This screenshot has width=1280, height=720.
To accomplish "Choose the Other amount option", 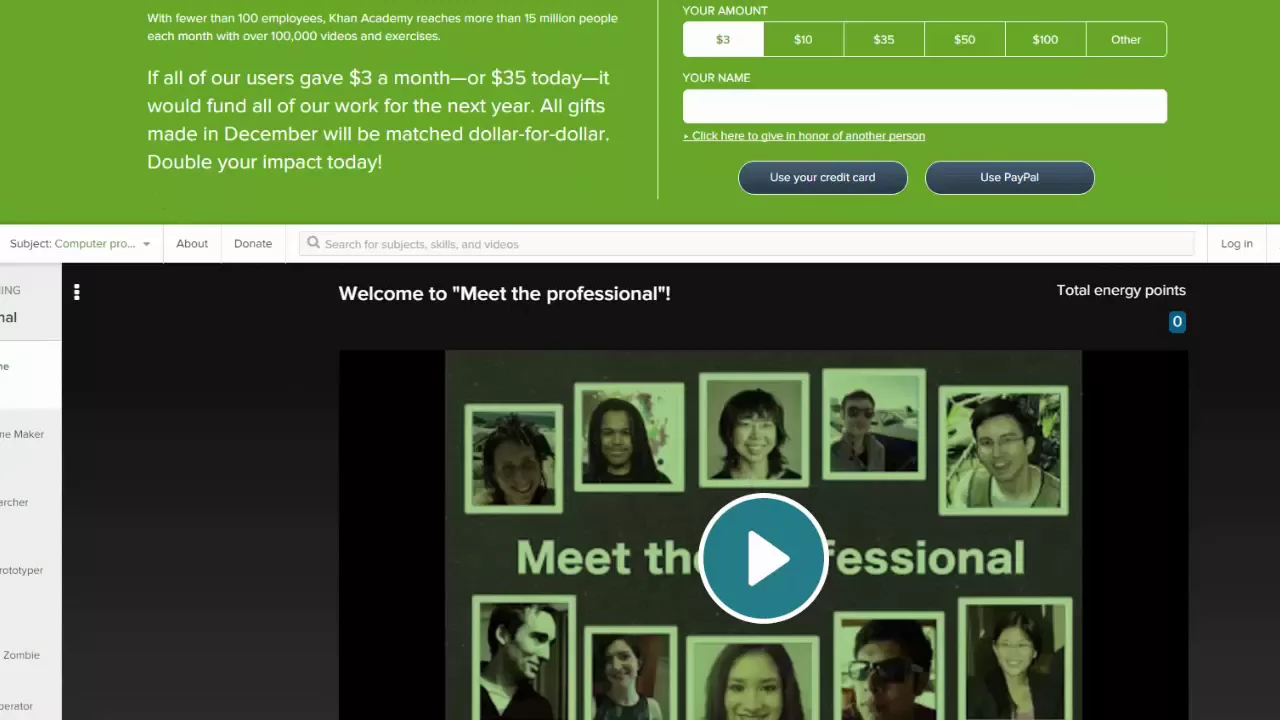I will 1126,39.
